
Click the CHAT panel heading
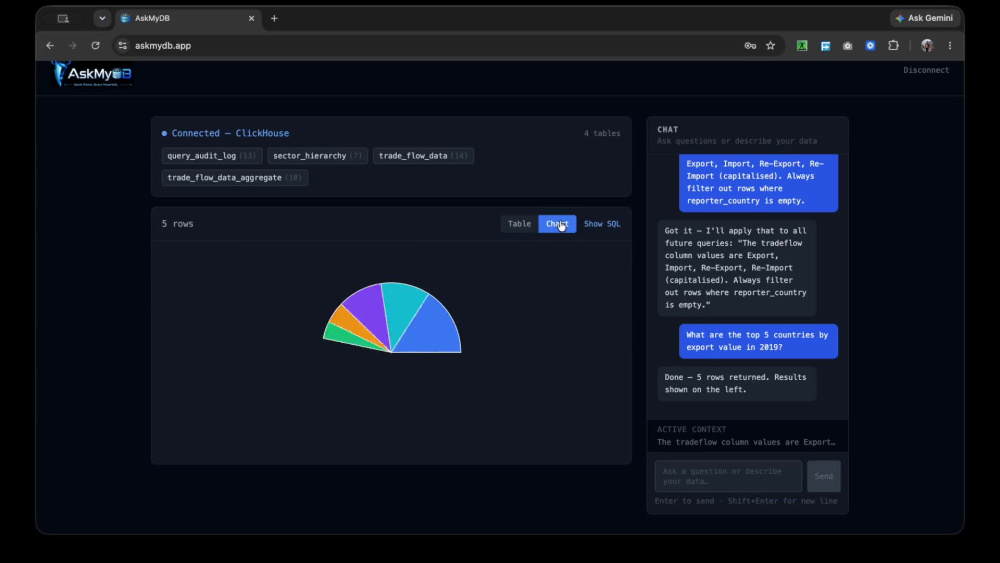tap(668, 129)
